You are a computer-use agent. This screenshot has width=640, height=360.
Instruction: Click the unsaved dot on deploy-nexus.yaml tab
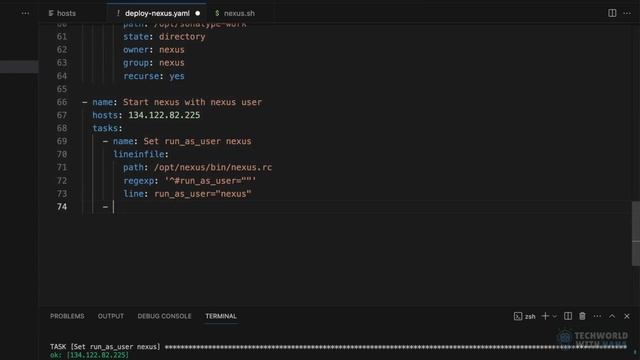198,13
